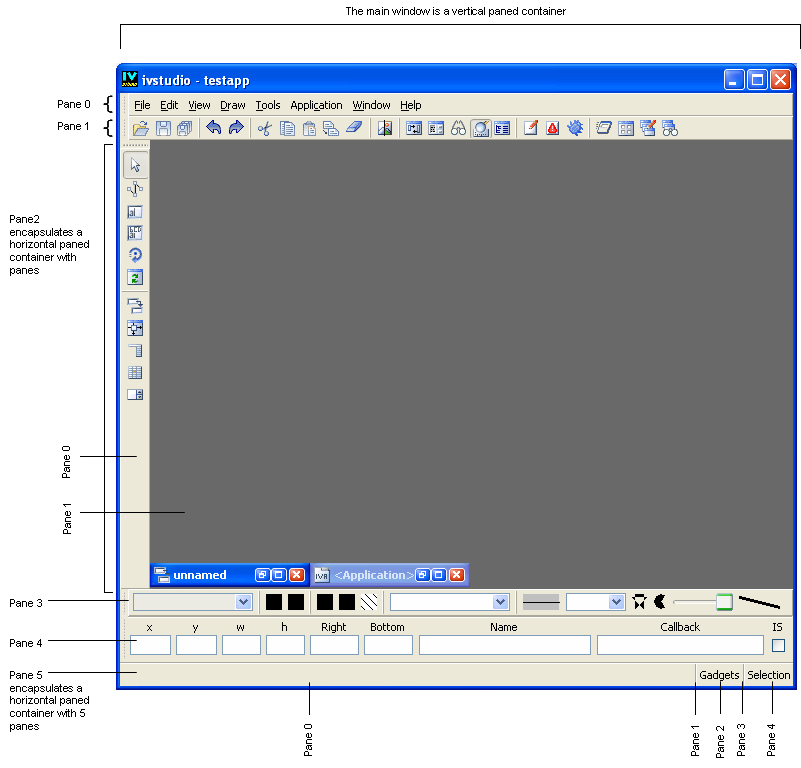Click the Cut scissors icon
Viewport: 801px width, 768px height.
264,128
